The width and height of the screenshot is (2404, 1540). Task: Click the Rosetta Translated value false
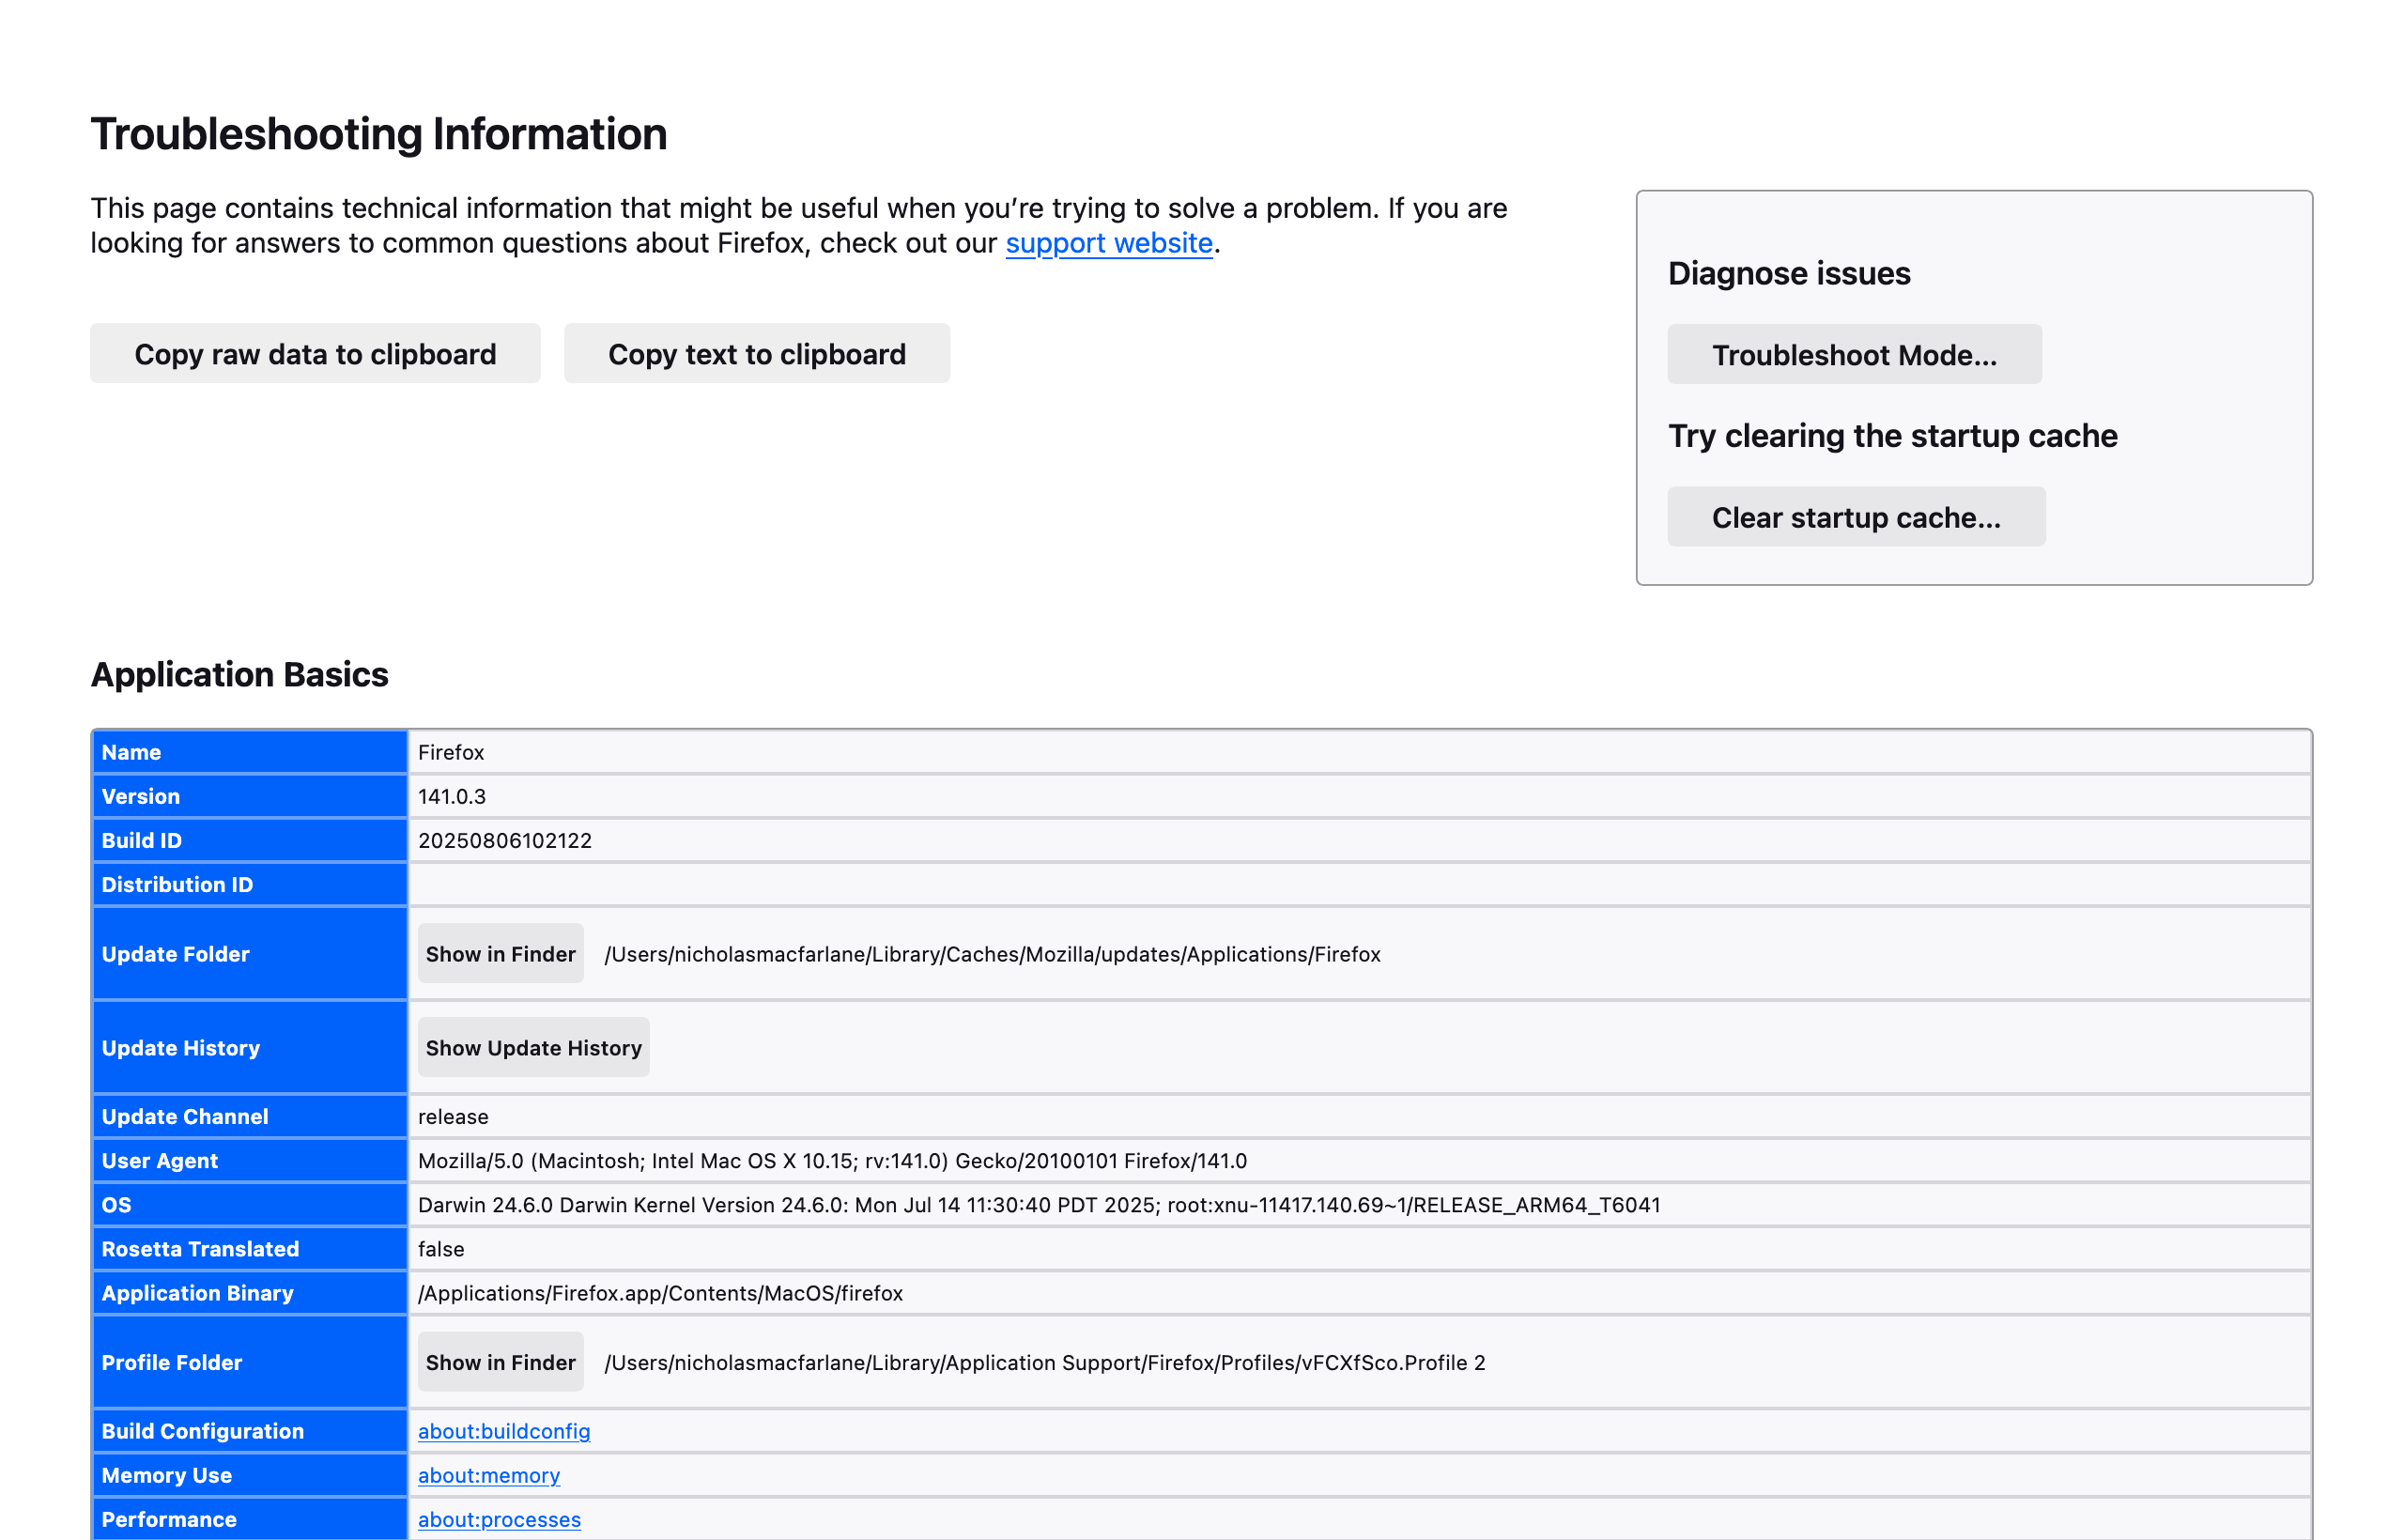[441, 1248]
